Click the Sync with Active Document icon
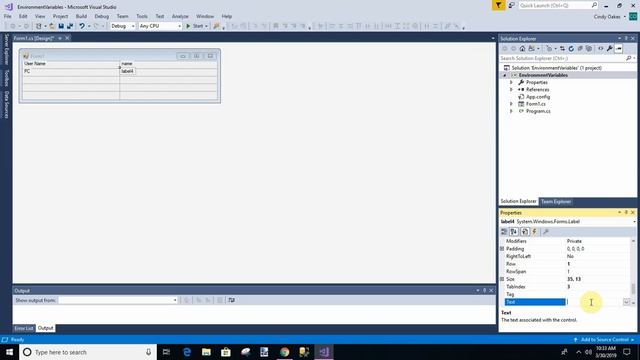The width and height of the screenshot is (640, 360). [x=562, y=49]
